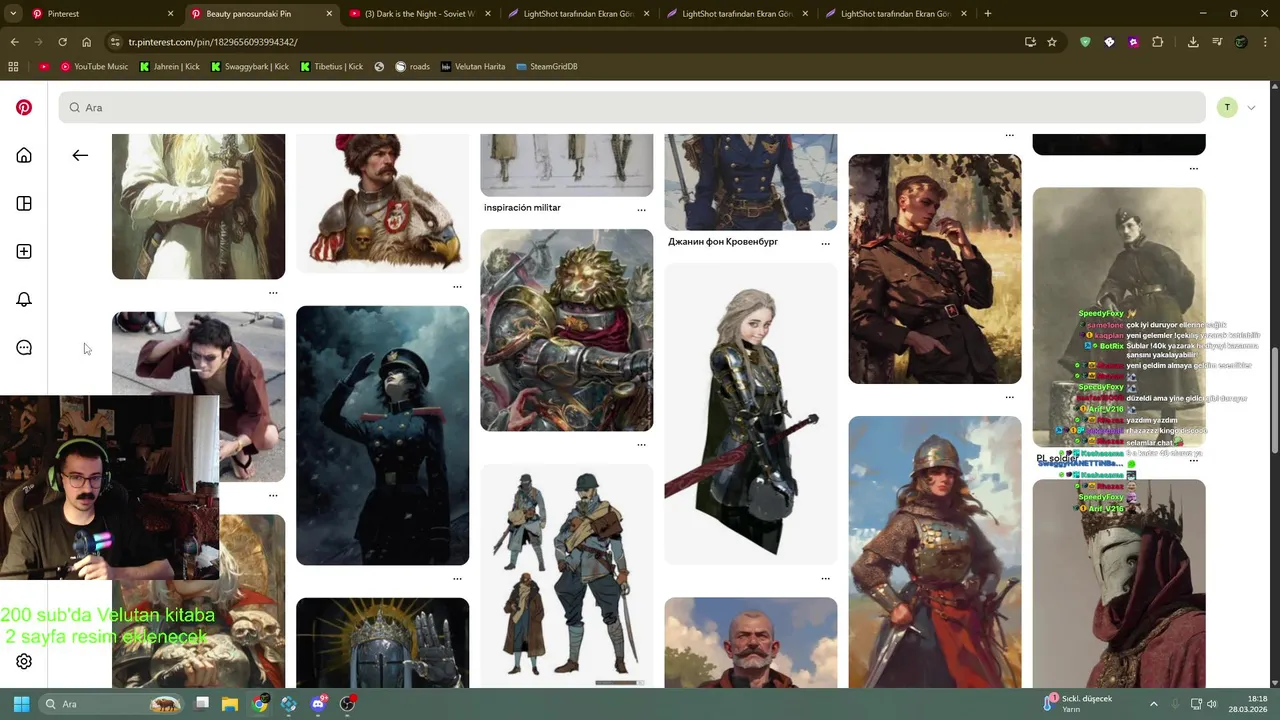
Task: Open Discord from the taskbar
Action: pyautogui.click(x=318, y=704)
